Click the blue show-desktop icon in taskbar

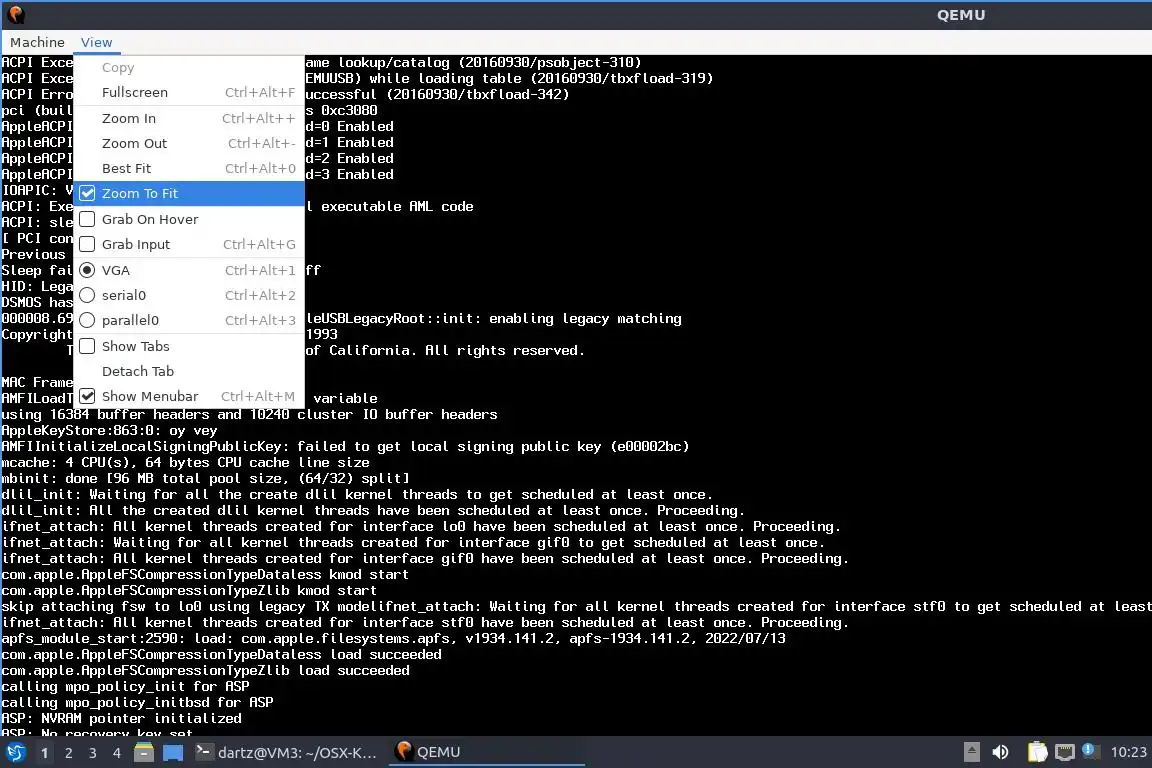173,752
